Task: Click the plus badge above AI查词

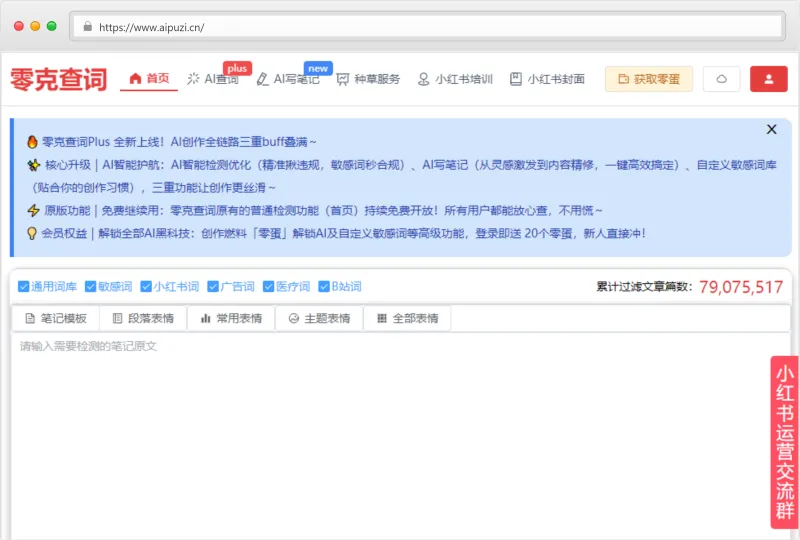Action: [x=237, y=68]
